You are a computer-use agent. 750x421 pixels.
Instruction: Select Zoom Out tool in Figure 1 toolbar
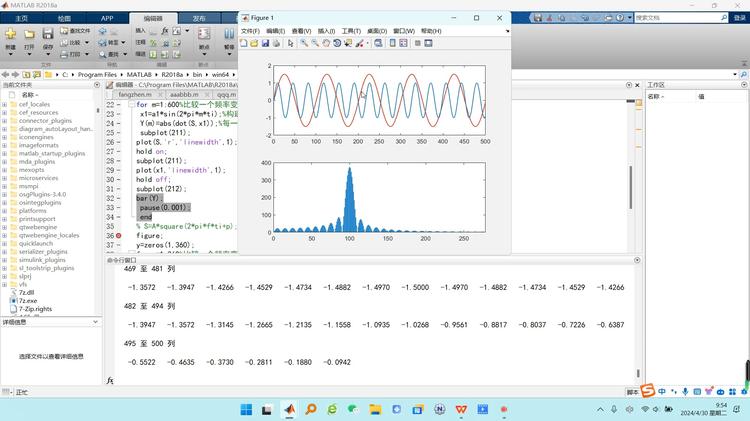315,43
